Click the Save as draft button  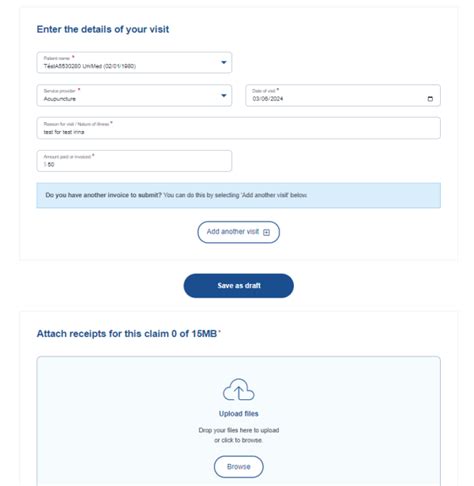(238, 286)
